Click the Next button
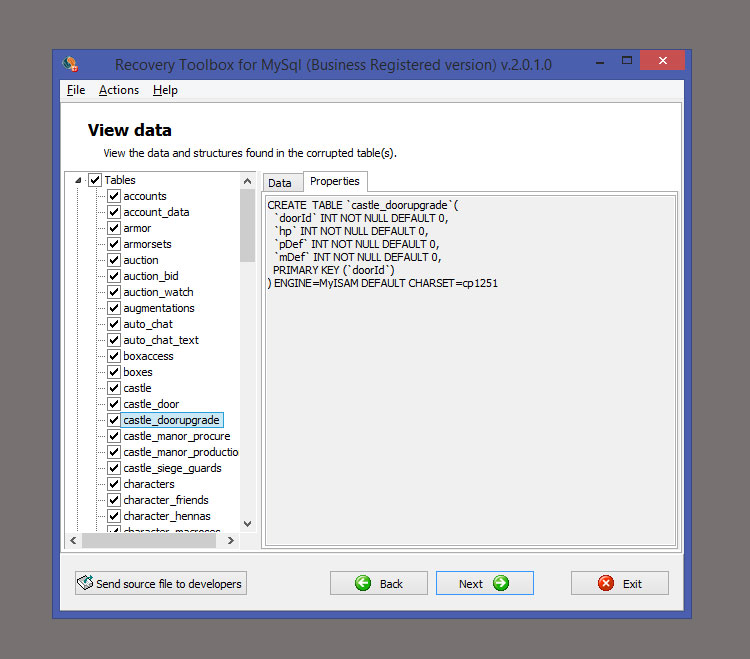Image resolution: width=750 pixels, height=659 pixels. 485,583
